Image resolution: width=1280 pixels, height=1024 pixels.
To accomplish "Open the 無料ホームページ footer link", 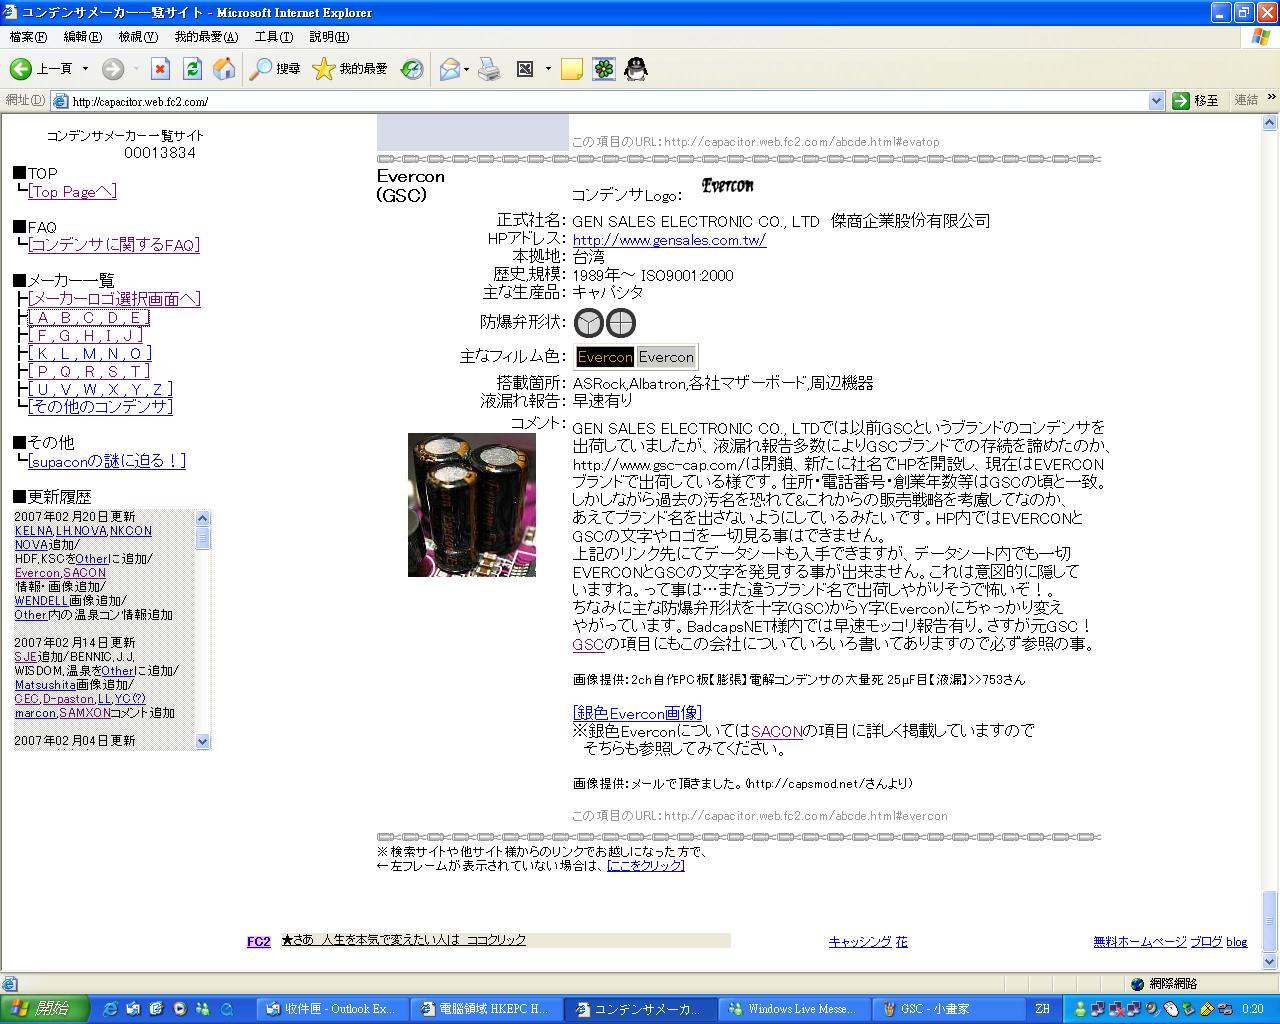I will click(x=1140, y=941).
